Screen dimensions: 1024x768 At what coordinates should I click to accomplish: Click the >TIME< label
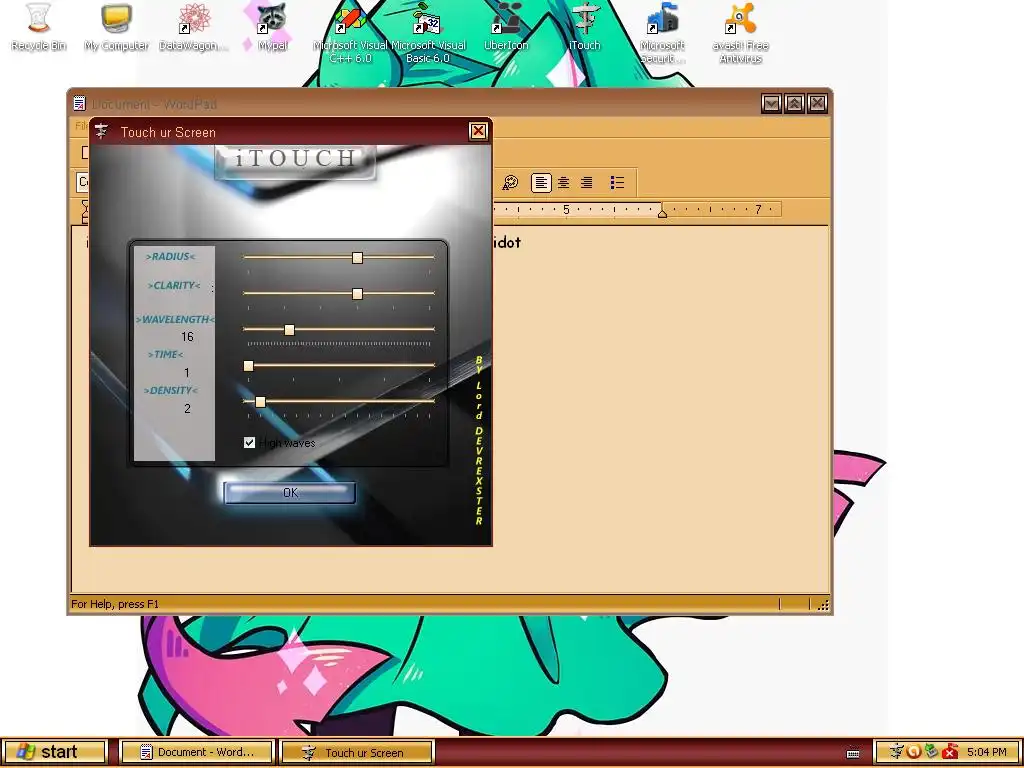(x=165, y=355)
